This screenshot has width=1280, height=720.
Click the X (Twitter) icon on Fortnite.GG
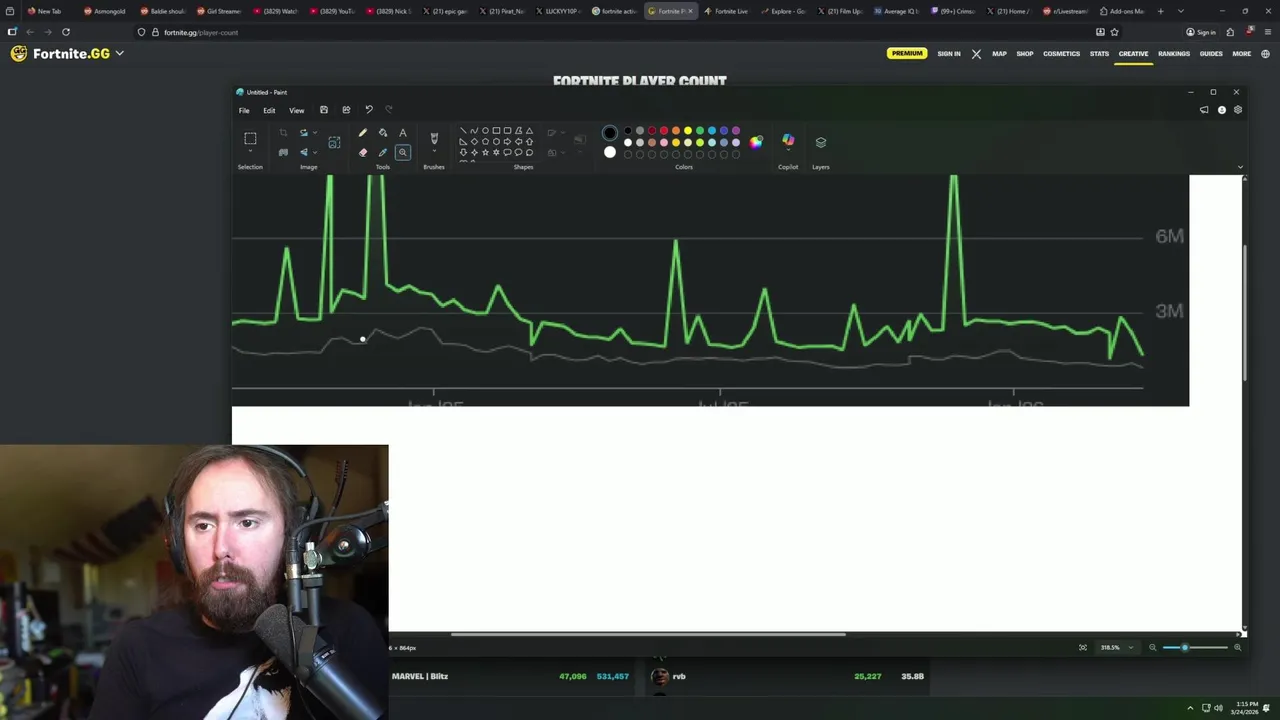(976, 54)
